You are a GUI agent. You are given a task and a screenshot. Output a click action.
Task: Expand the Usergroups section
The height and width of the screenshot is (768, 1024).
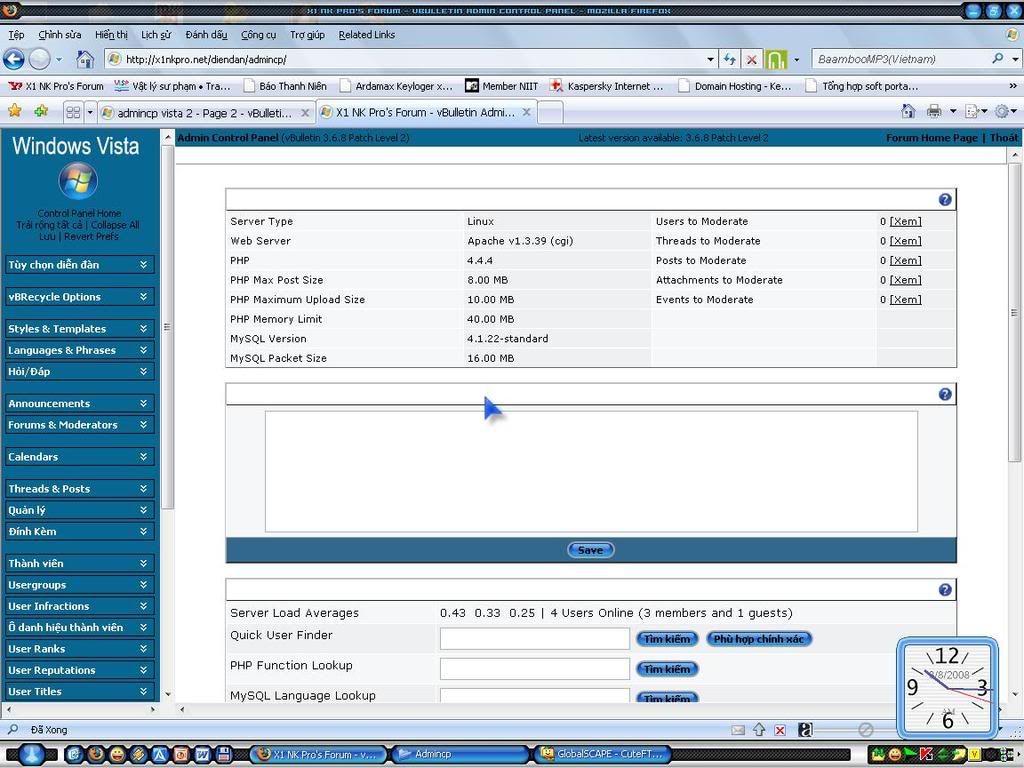point(79,584)
